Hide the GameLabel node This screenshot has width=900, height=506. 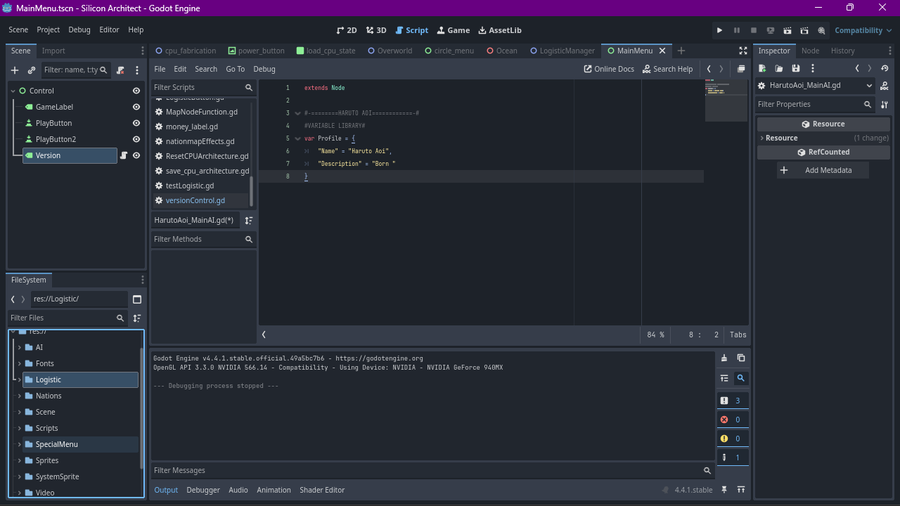[136, 107]
